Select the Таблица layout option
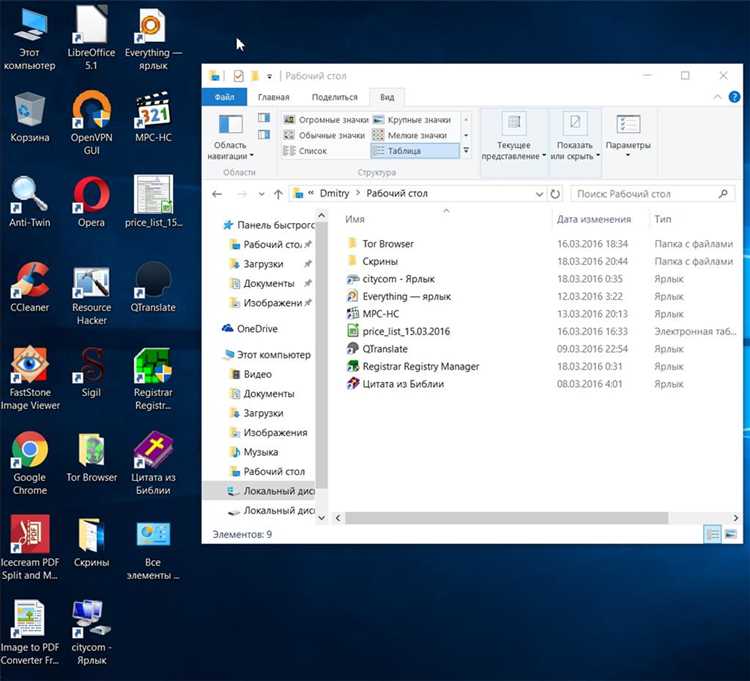 pyautogui.click(x=415, y=151)
